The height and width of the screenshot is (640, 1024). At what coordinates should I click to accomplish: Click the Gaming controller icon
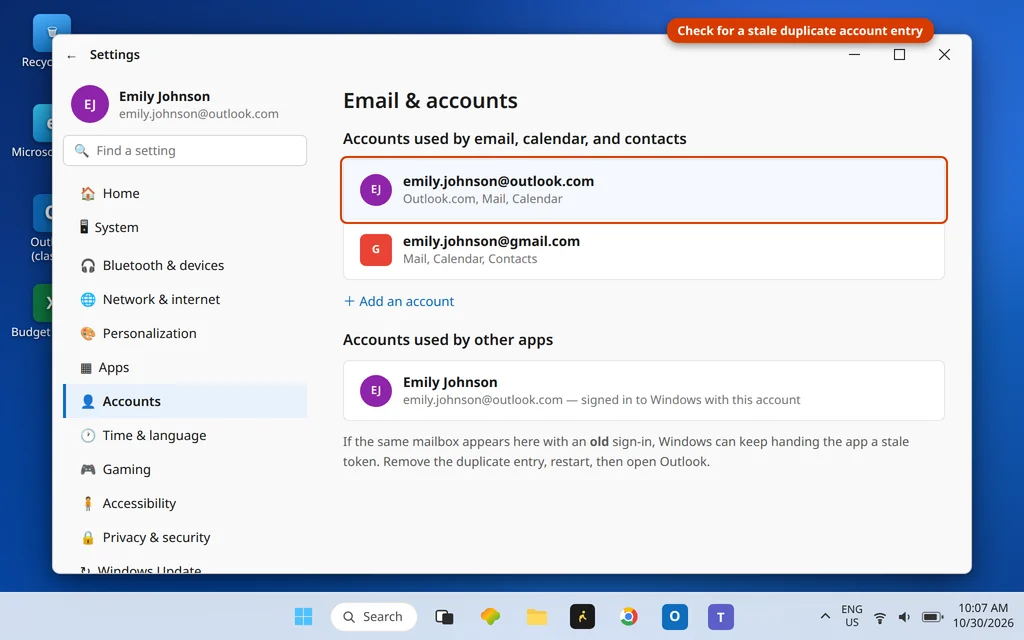(88, 469)
